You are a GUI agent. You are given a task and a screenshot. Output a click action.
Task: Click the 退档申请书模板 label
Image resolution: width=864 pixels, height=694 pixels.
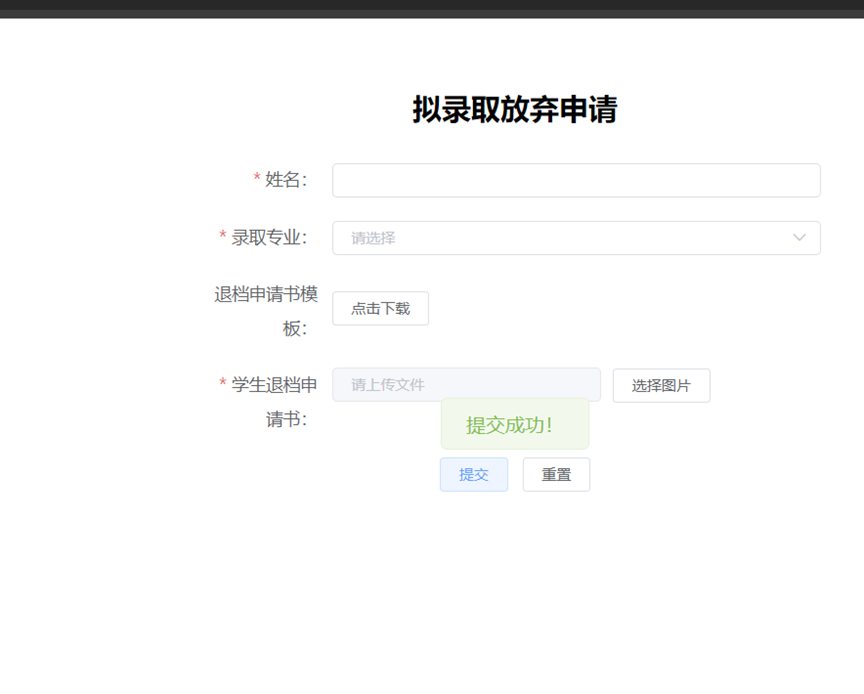(266, 311)
